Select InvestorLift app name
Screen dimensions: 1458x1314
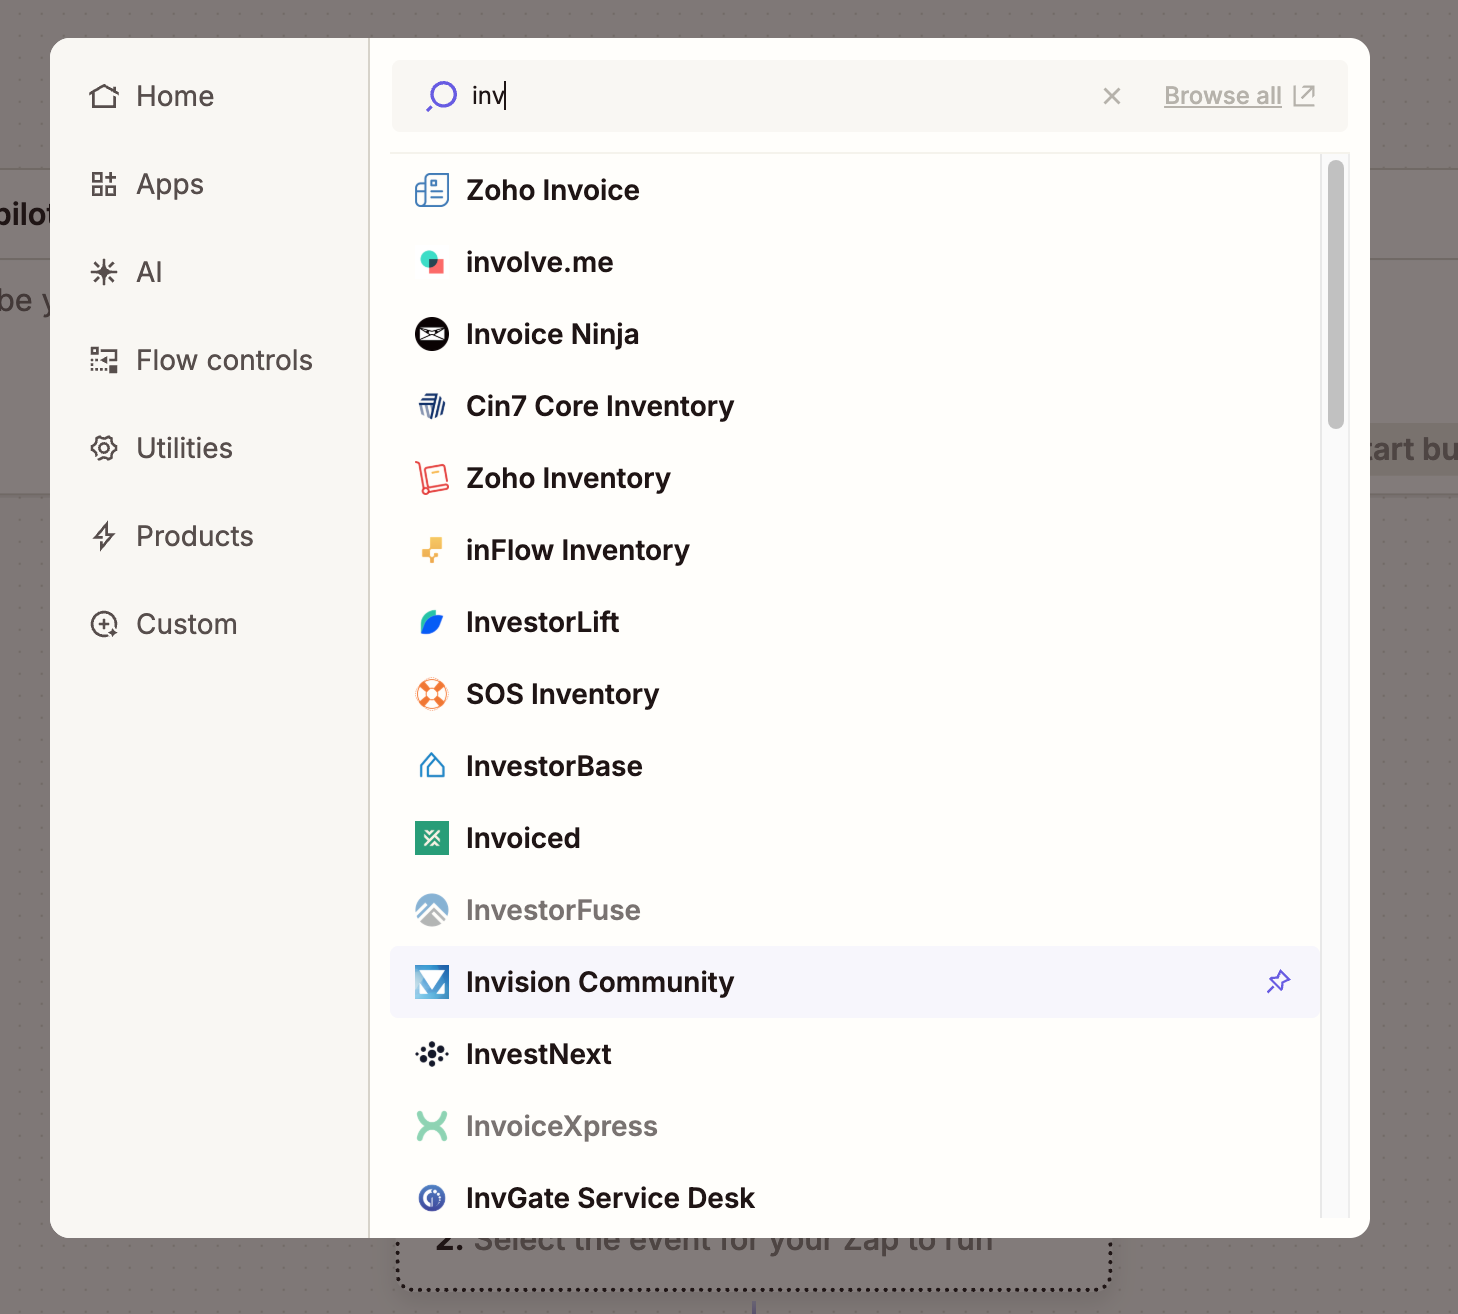(x=542, y=622)
